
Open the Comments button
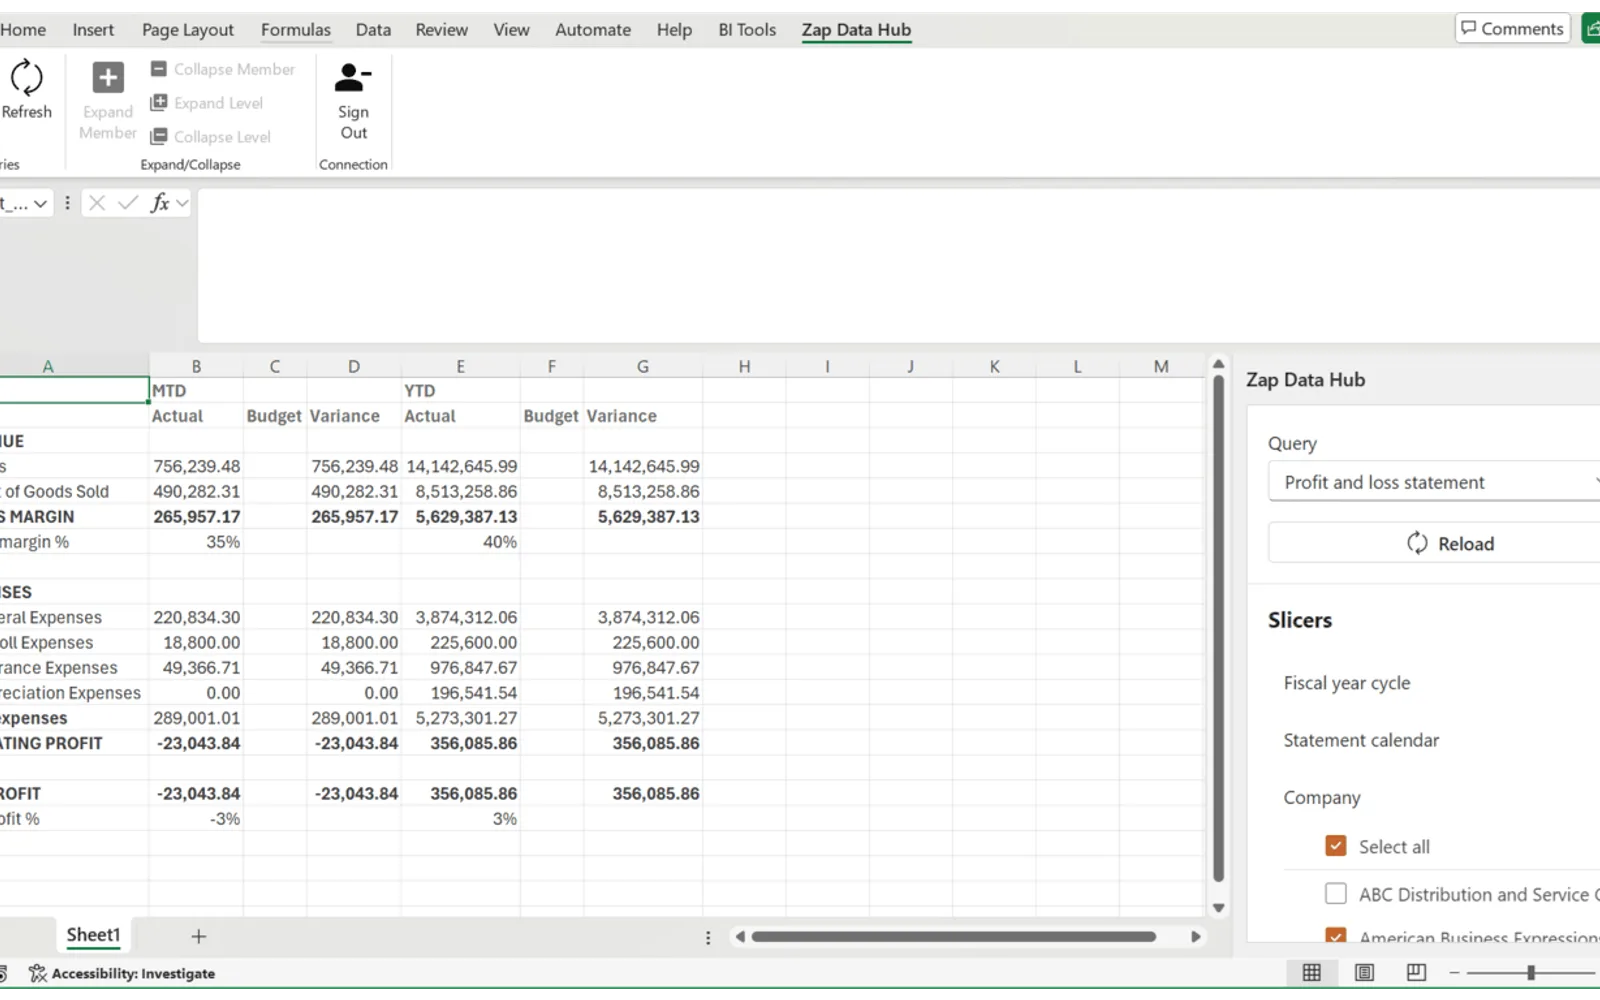pos(1512,29)
